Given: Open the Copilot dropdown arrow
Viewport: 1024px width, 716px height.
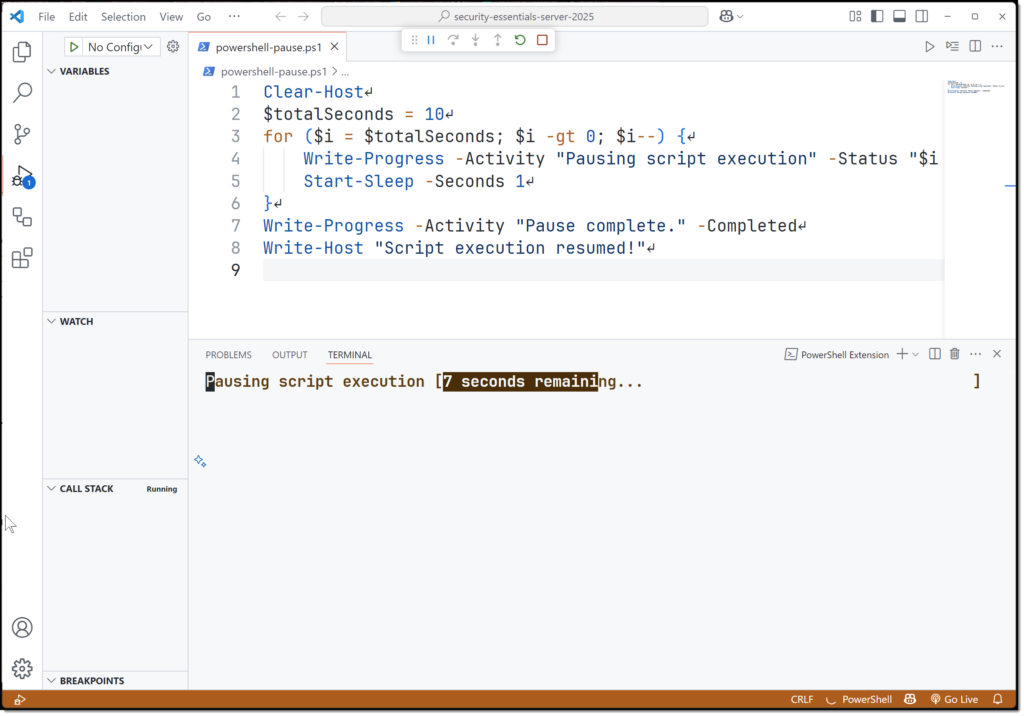Looking at the screenshot, I should [x=740, y=16].
